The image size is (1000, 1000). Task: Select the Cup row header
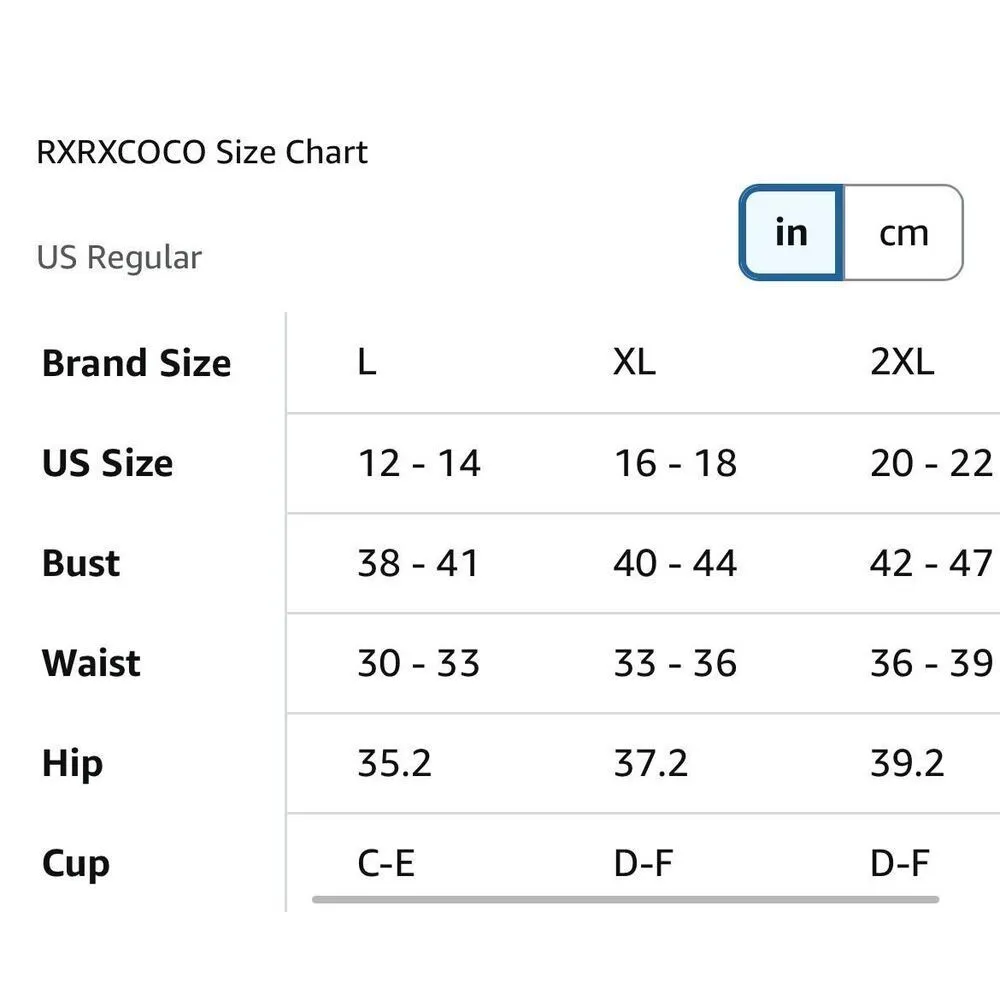click(x=75, y=863)
